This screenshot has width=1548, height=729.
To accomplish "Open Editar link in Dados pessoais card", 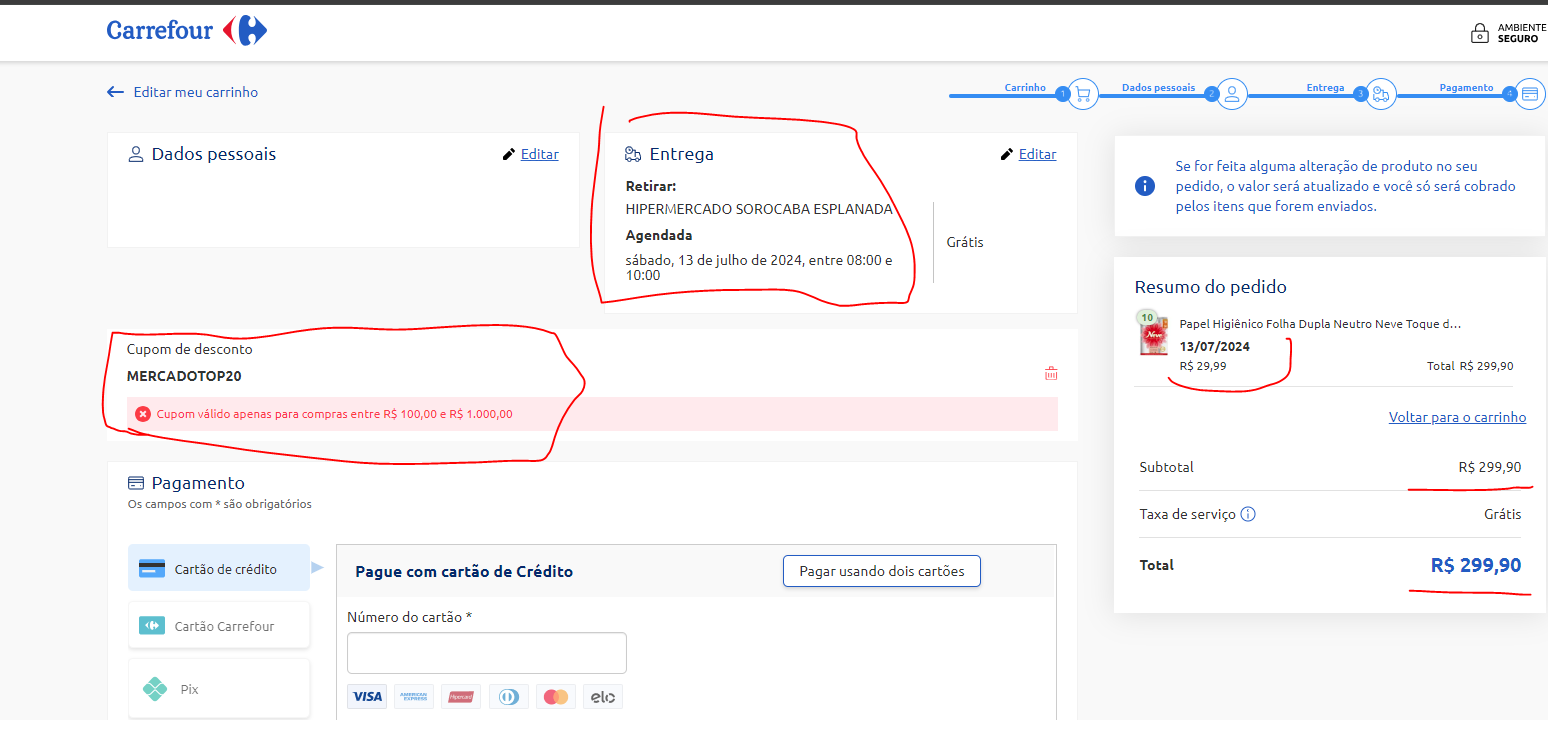I will tap(540, 154).
